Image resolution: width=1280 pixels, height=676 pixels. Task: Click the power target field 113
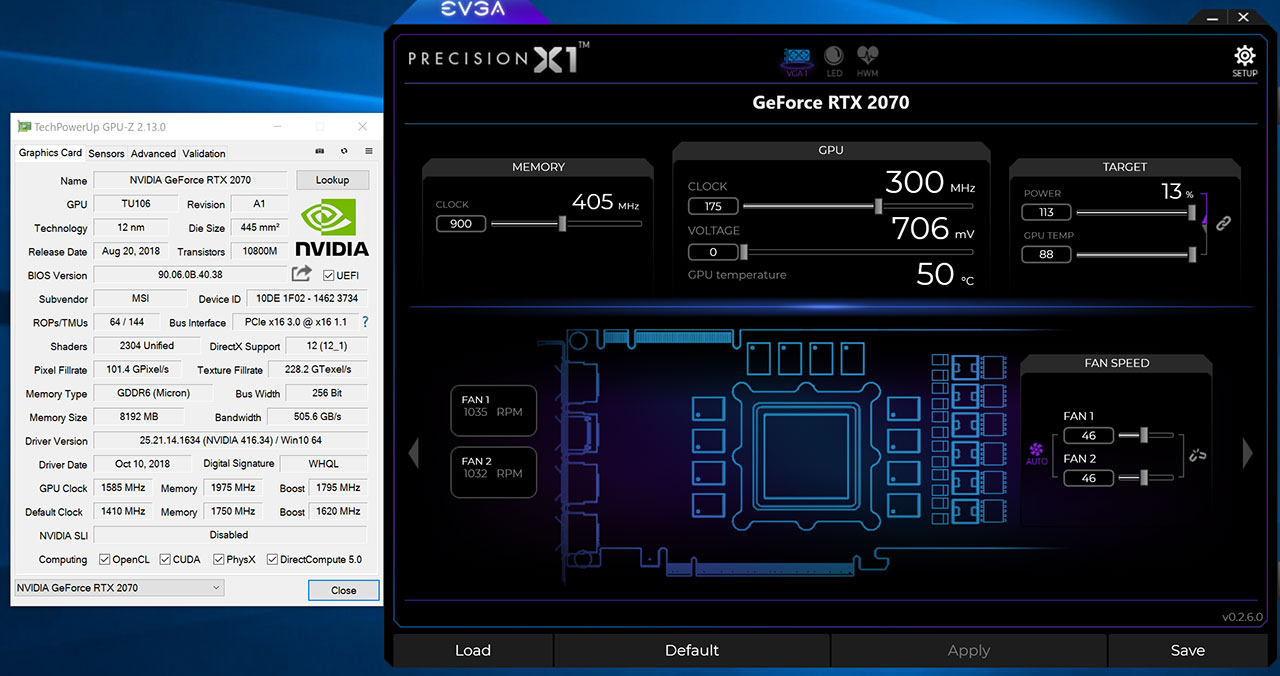click(x=1046, y=212)
